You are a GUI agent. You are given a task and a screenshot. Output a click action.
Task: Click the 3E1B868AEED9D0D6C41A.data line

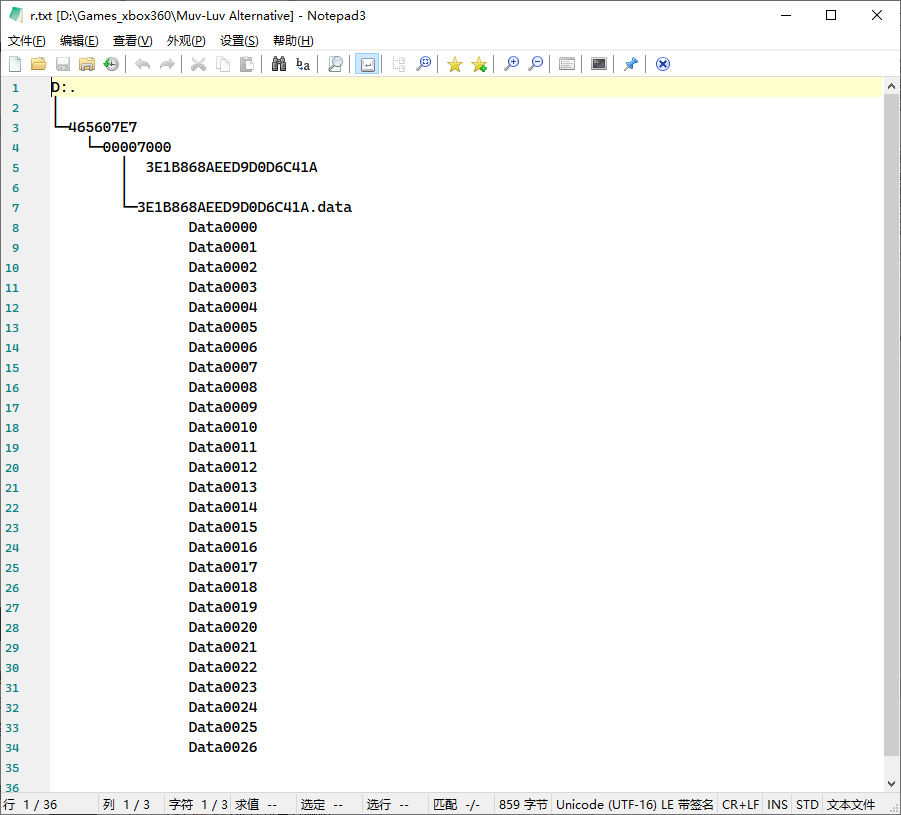pyautogui.click(x=244, y=207)
